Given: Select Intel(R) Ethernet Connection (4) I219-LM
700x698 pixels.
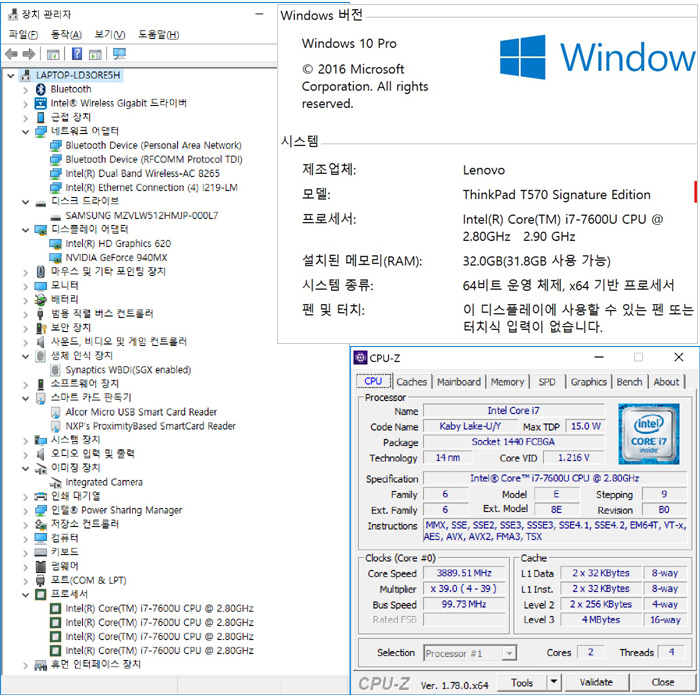Looking at the screenshot, I should click(151, 187).
